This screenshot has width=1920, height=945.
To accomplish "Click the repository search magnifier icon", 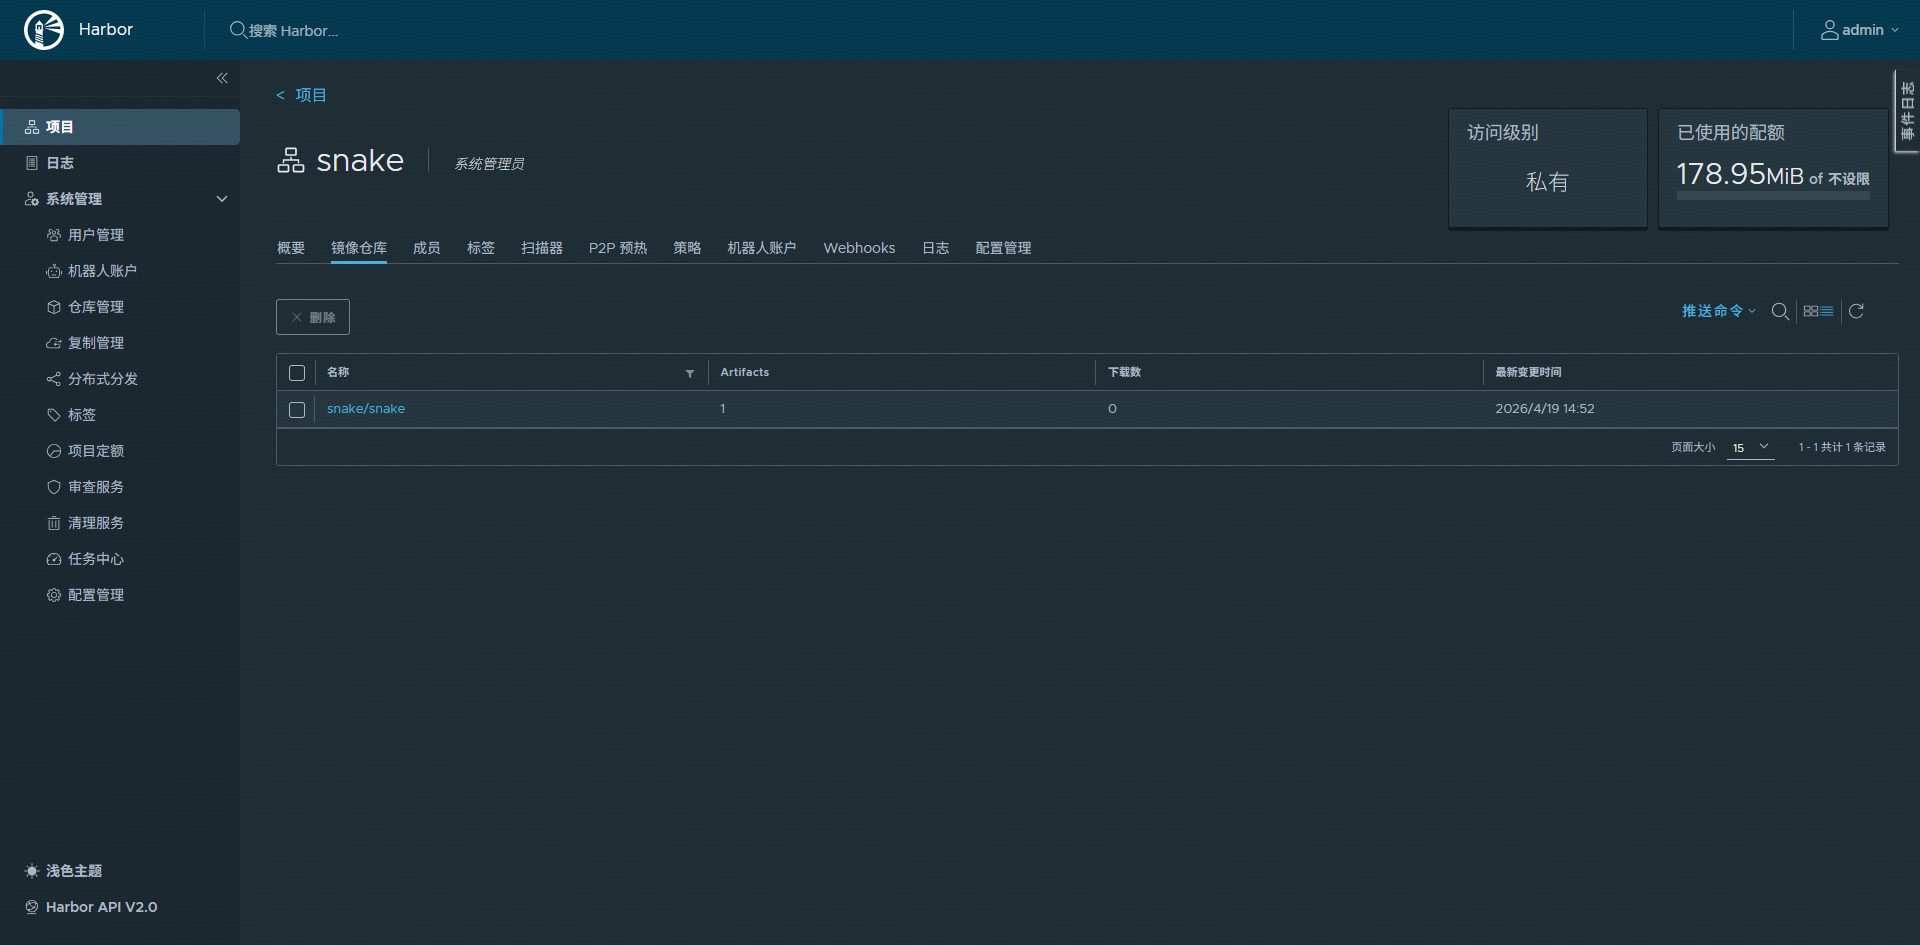I will tap(1780, 311).
